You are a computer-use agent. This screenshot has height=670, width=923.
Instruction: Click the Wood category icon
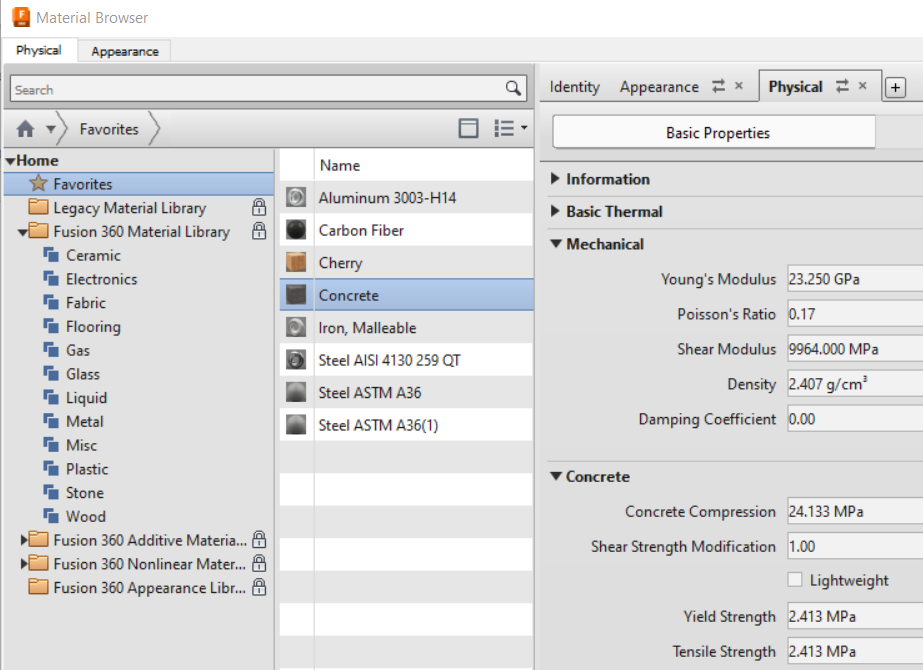51,516
